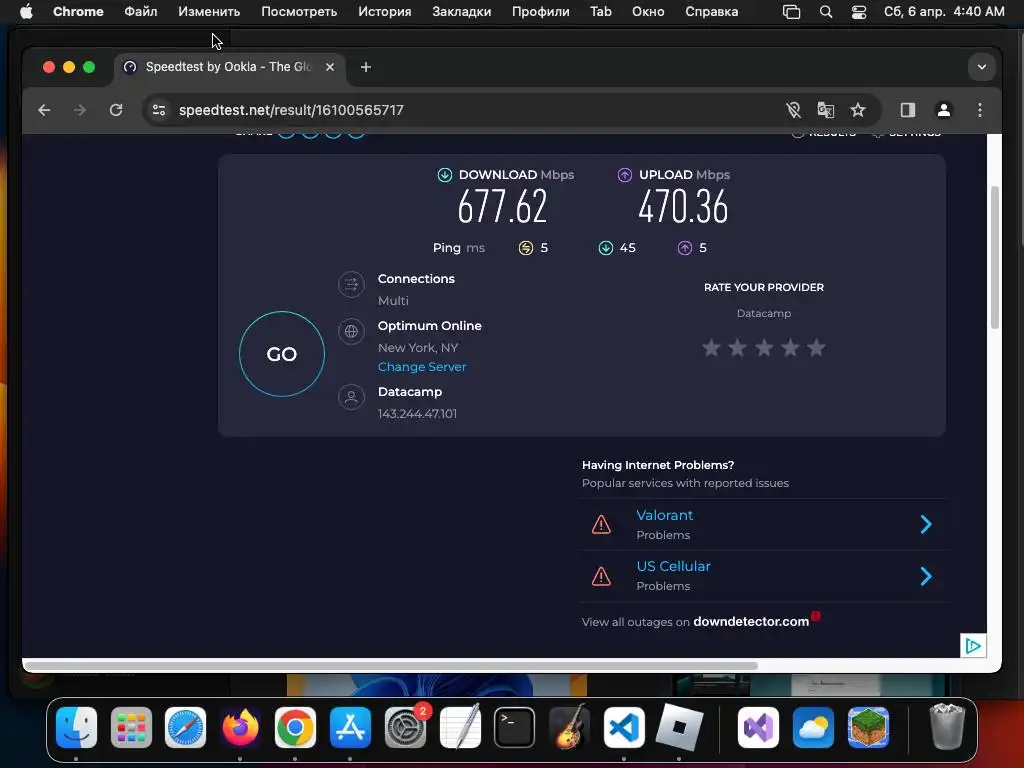The width and height of the screenshot is (1024, 768).
Task: Click the horizontal scrollbar at page bottom
Action: point(392,665)
